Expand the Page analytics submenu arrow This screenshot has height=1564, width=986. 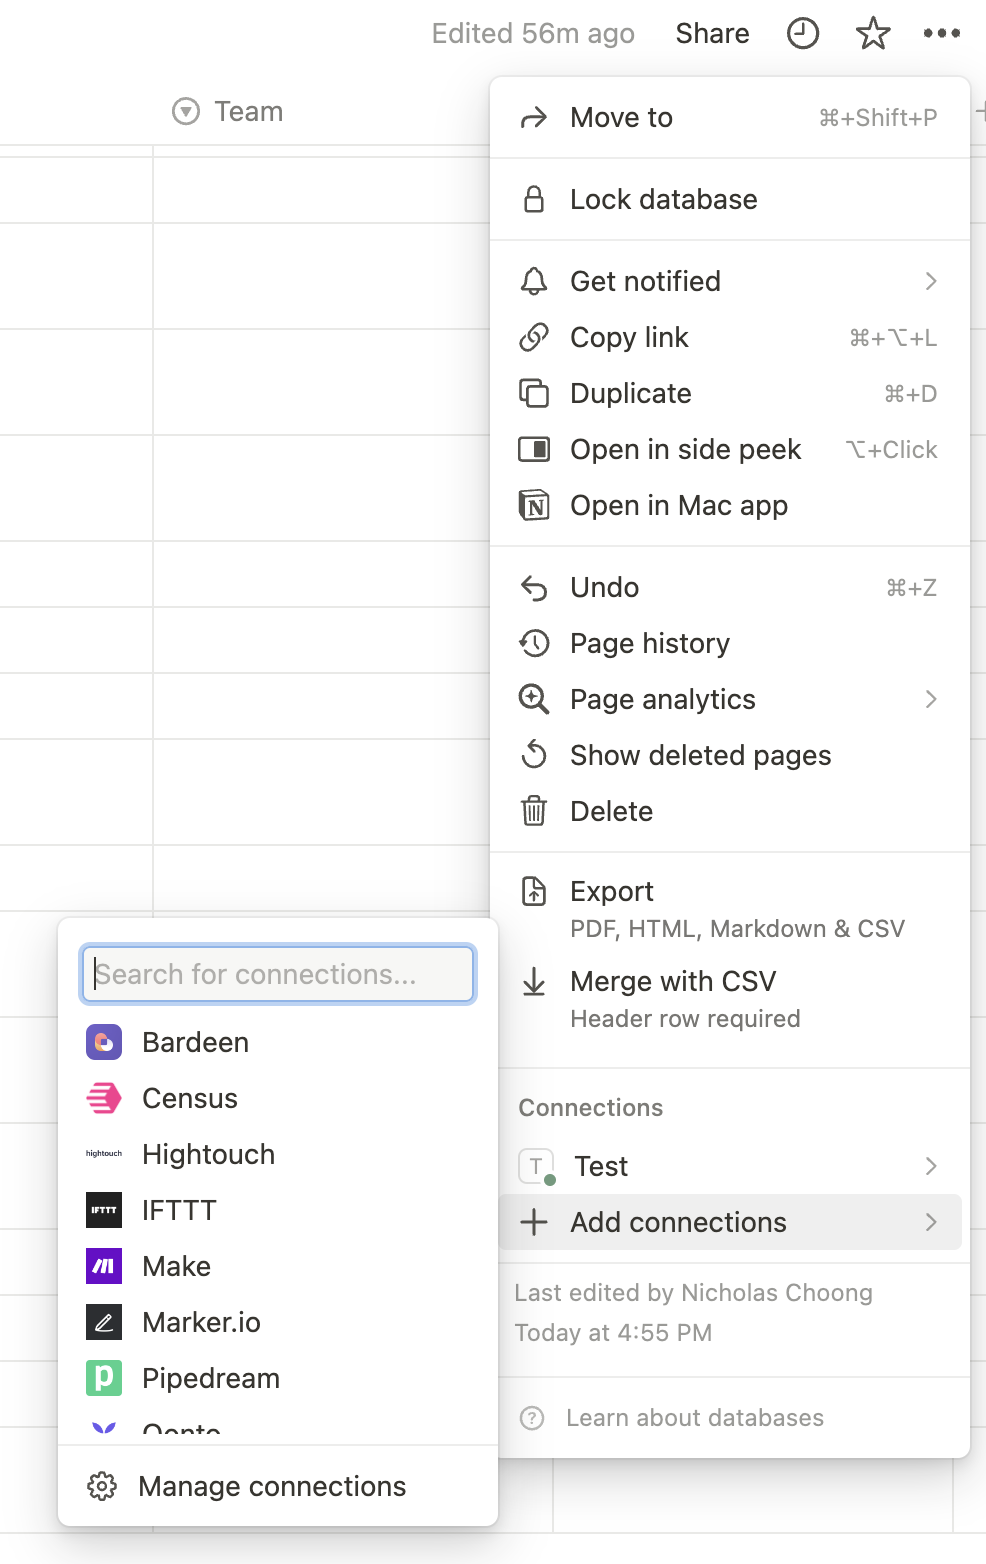click(931, 700)
